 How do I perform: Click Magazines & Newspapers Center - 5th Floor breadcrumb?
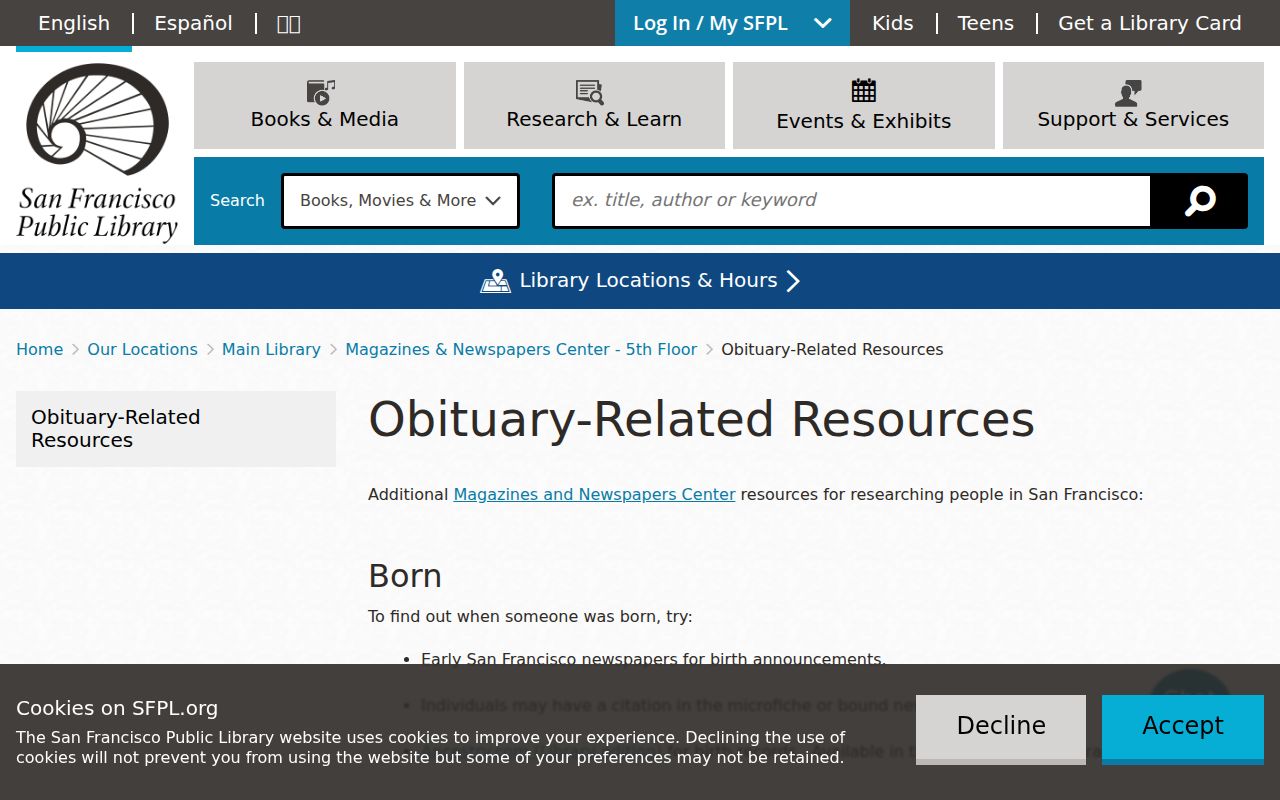521,349
